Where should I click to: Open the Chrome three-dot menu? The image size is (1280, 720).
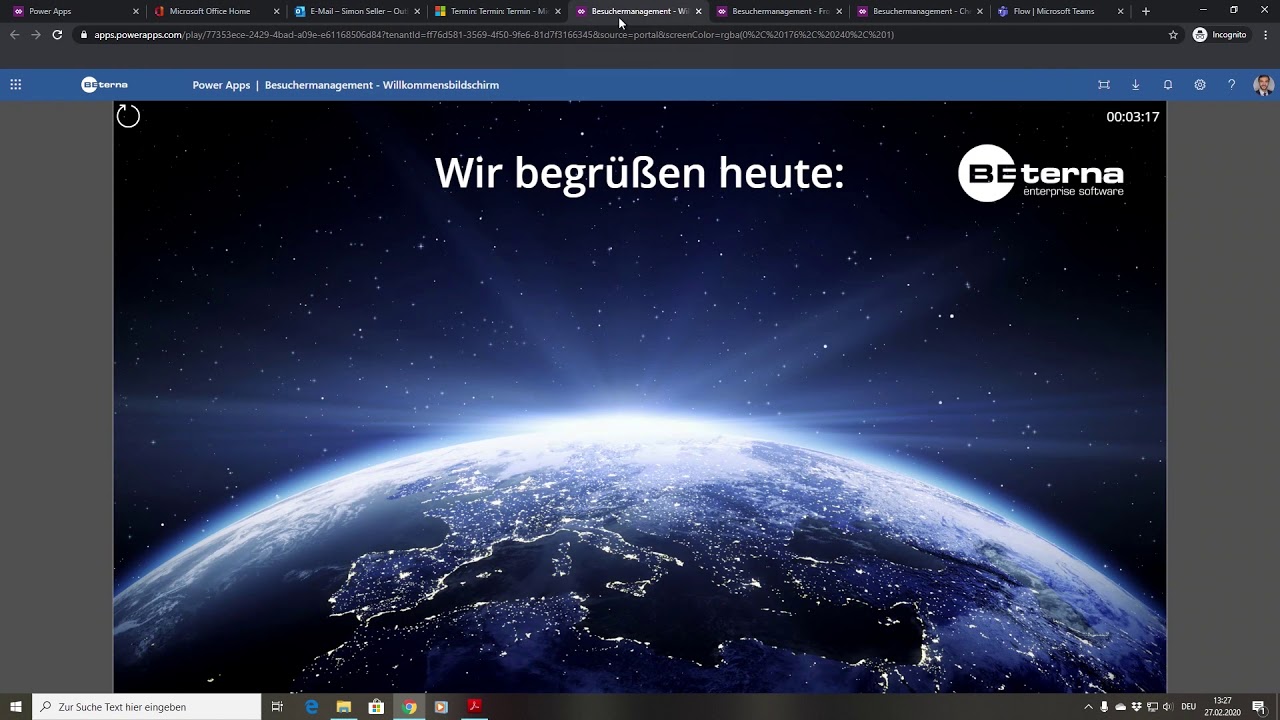pos(1265,34)
